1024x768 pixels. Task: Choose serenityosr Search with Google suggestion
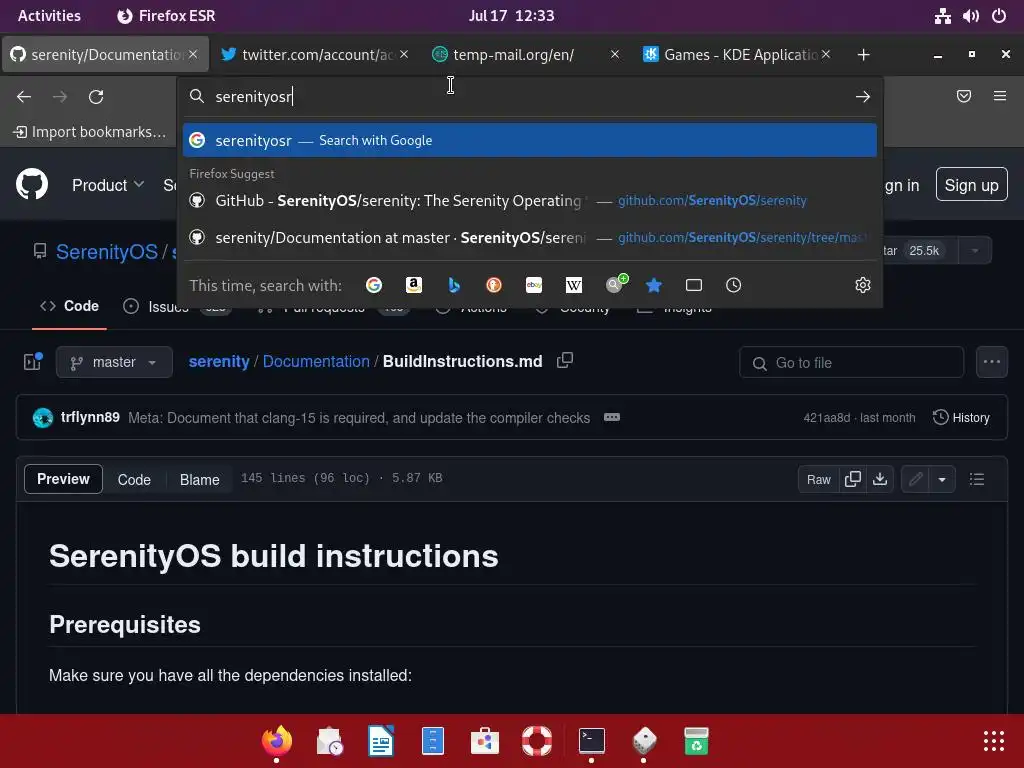(530, 140)
